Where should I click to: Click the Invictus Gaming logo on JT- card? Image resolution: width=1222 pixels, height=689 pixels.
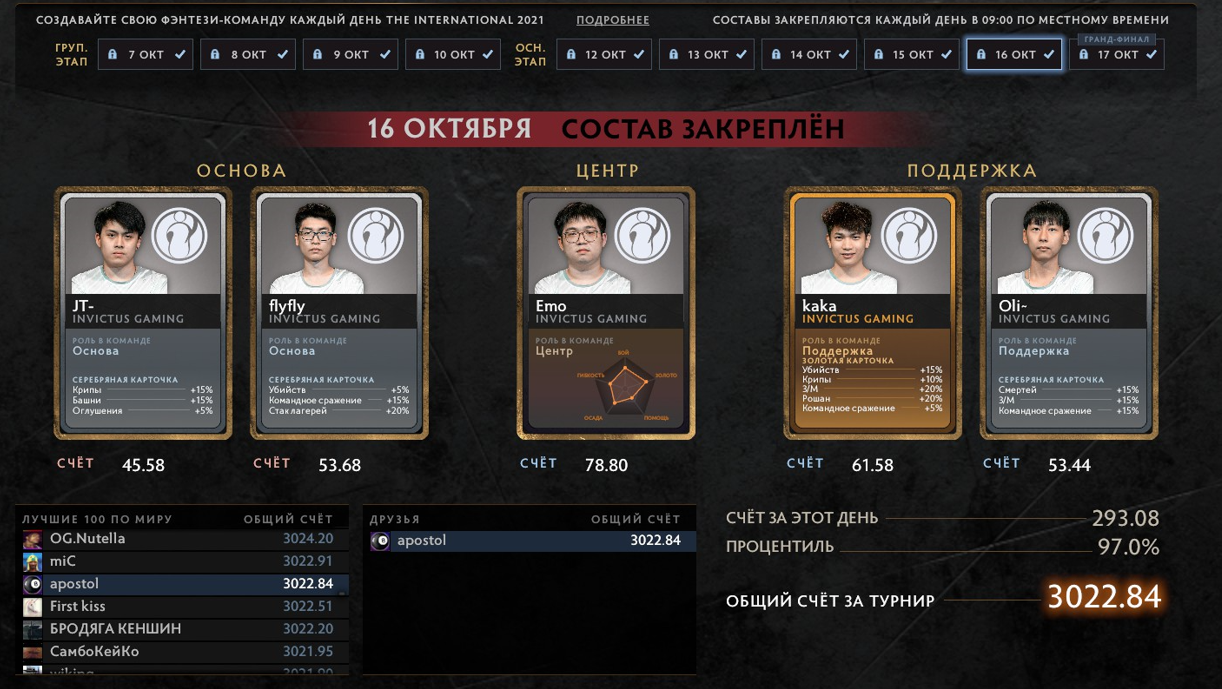point(181,236)
